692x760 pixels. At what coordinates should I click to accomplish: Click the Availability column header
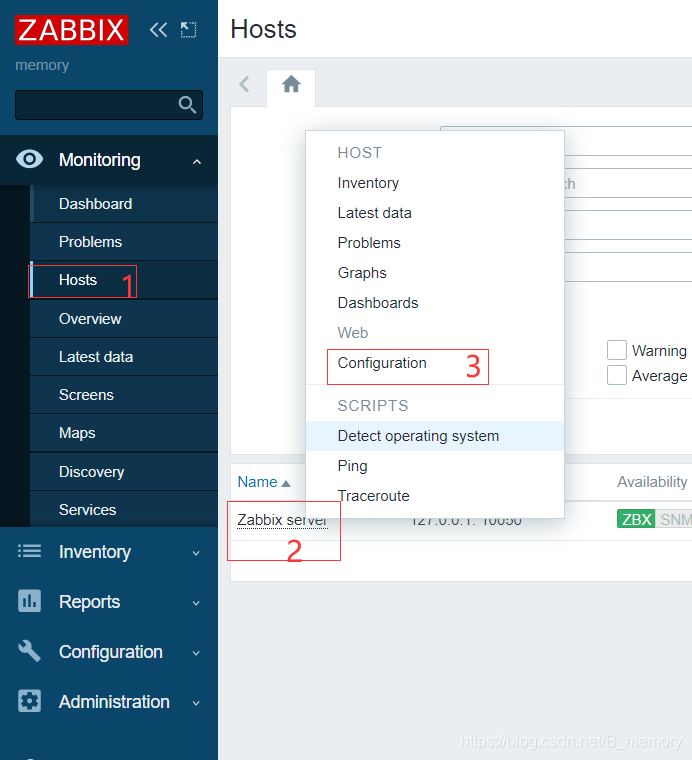pos(652,482)
